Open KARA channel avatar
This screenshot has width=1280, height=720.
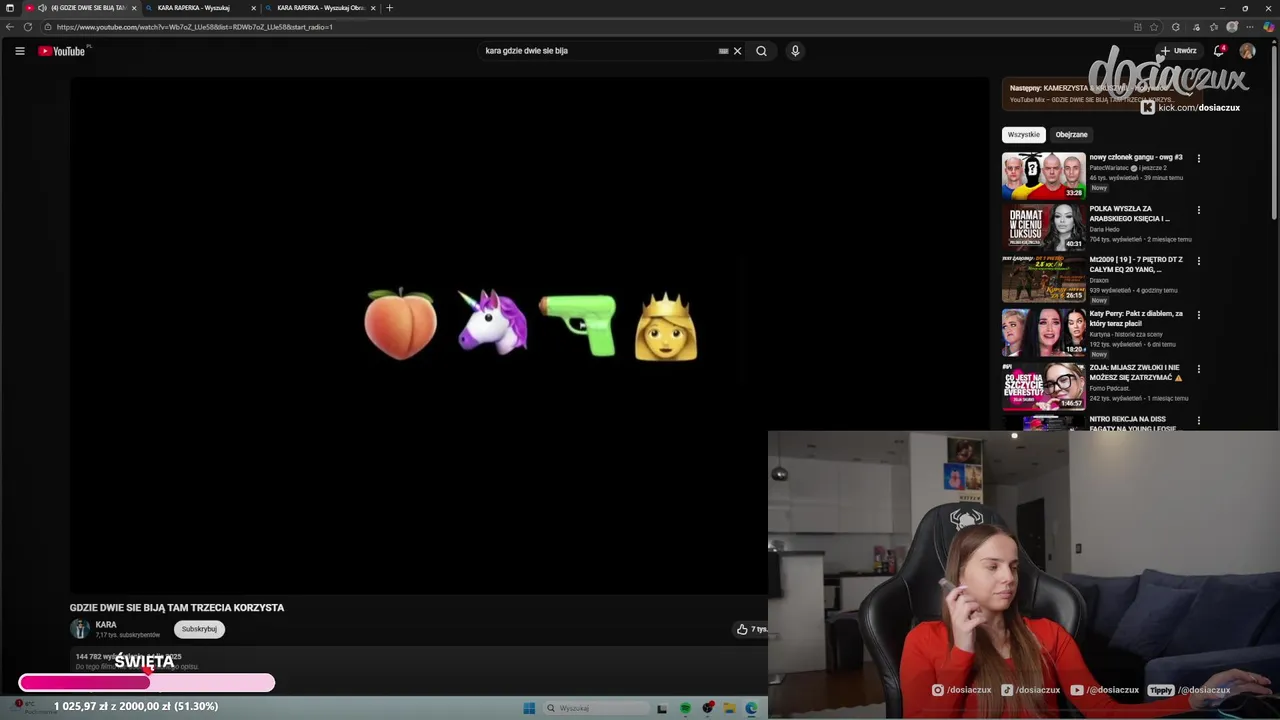click(80, 629)
